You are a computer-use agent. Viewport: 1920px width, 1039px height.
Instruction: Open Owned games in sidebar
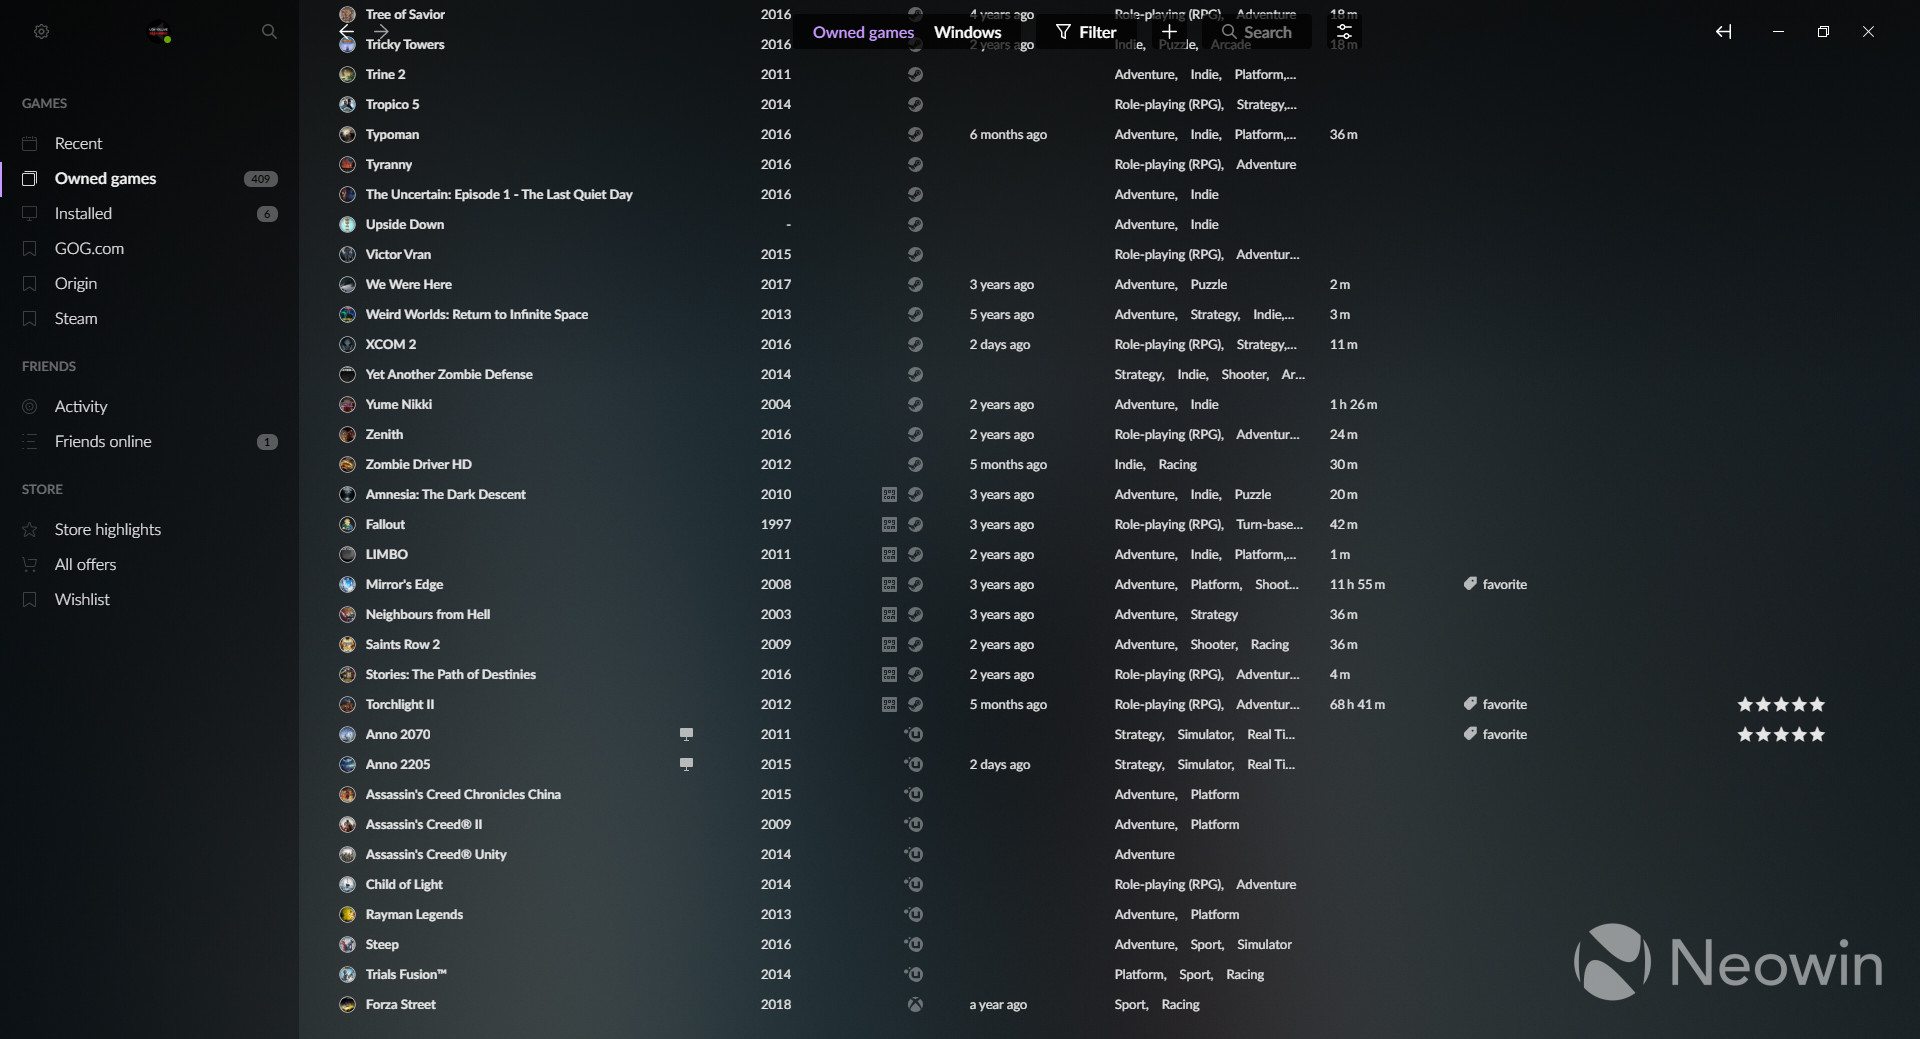150,178
